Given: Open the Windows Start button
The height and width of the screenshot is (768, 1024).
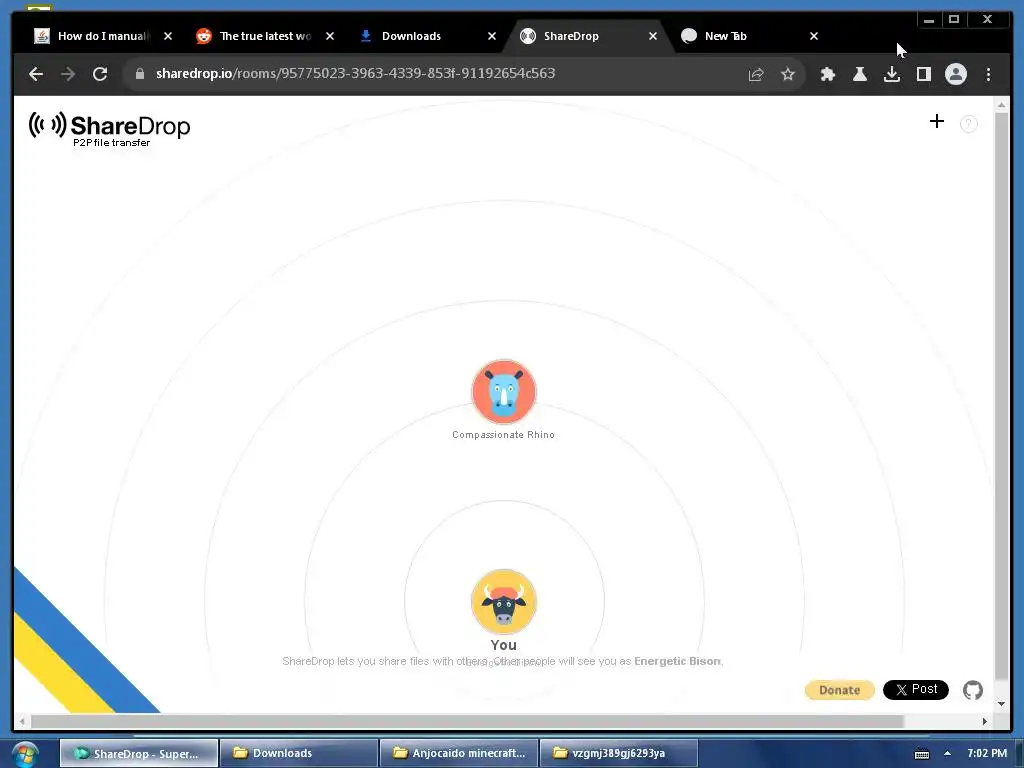Looking at the screenshot, I should (25, 754).
